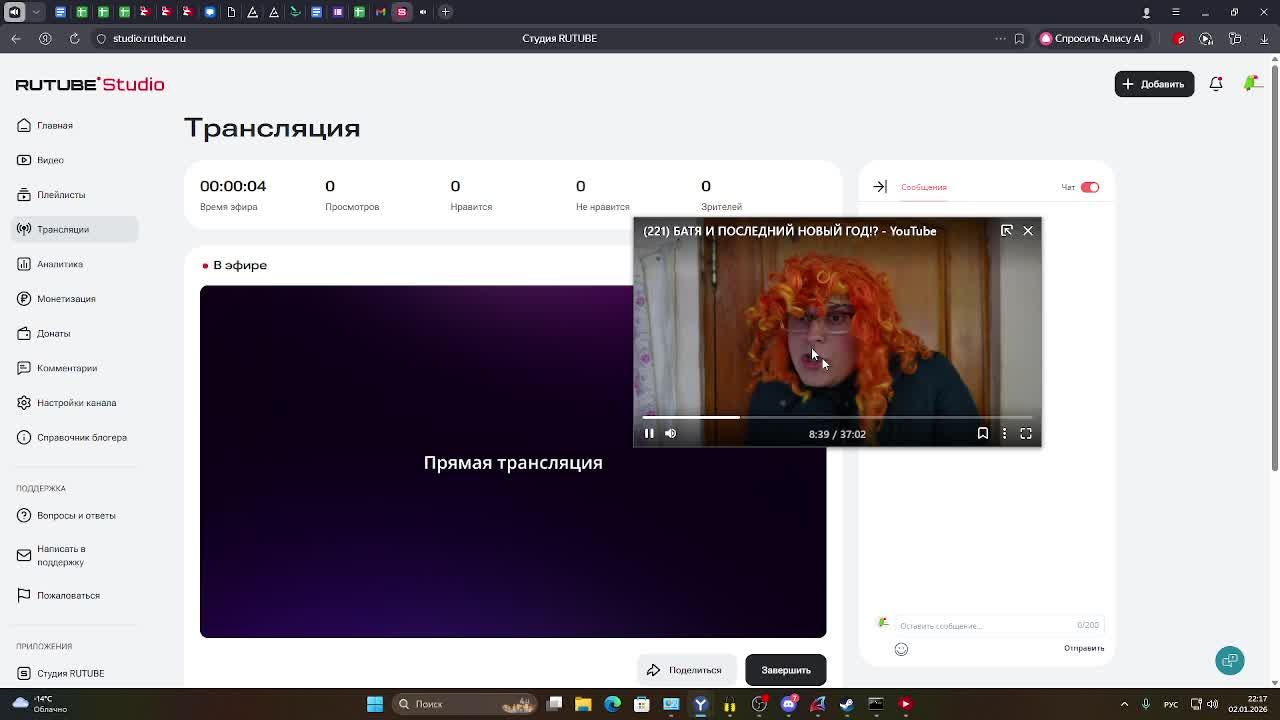The image size is (1280, 720).
Task: Go back in the browser
Action: pyautogui.click(x=16, y=38)
